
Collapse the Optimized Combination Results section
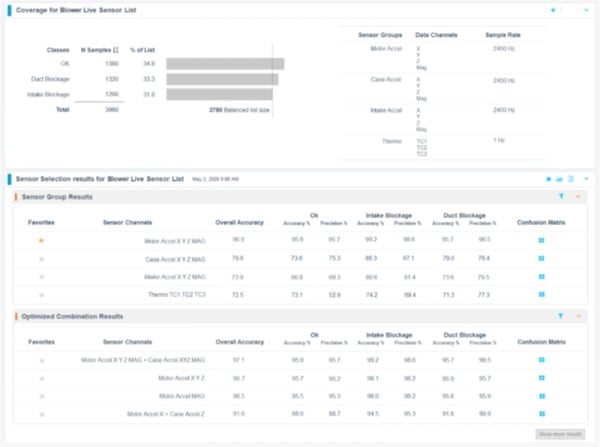tap(577, 316)
